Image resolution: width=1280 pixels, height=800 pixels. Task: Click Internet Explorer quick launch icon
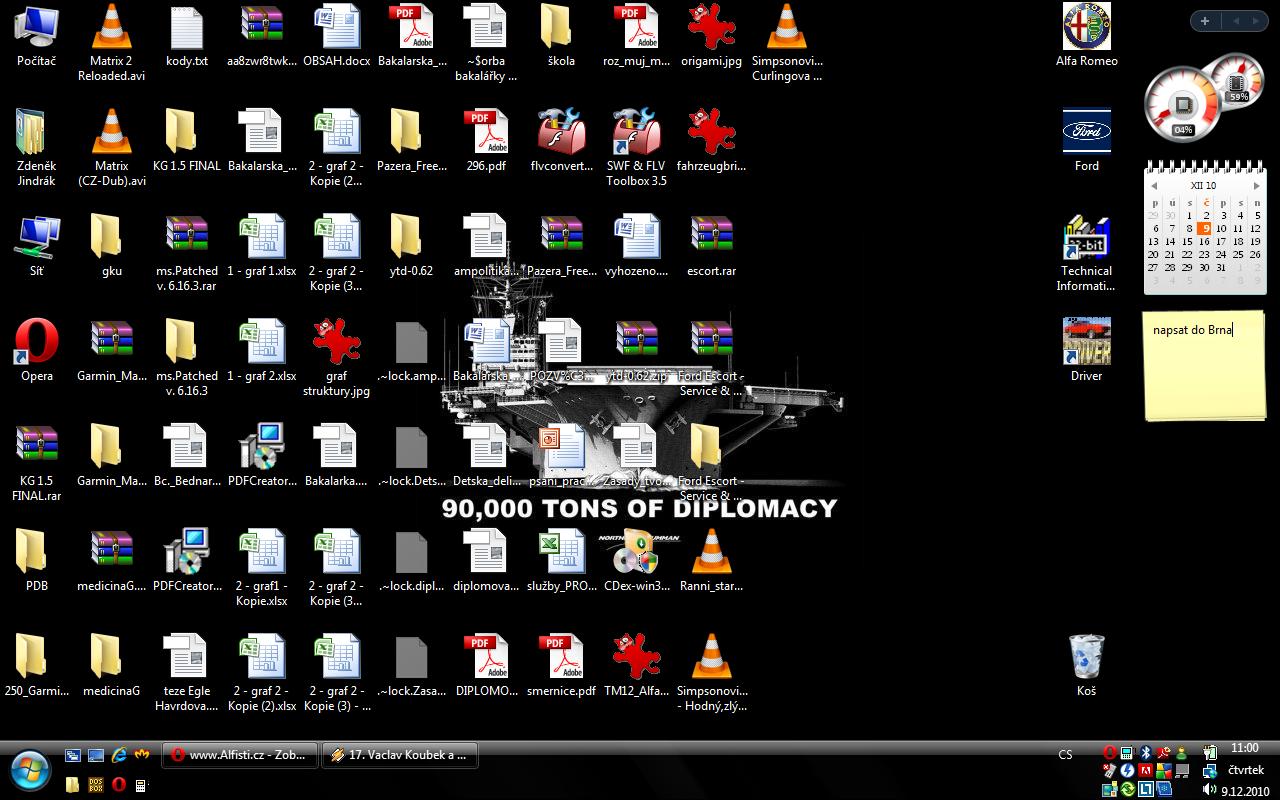point(120,755)
